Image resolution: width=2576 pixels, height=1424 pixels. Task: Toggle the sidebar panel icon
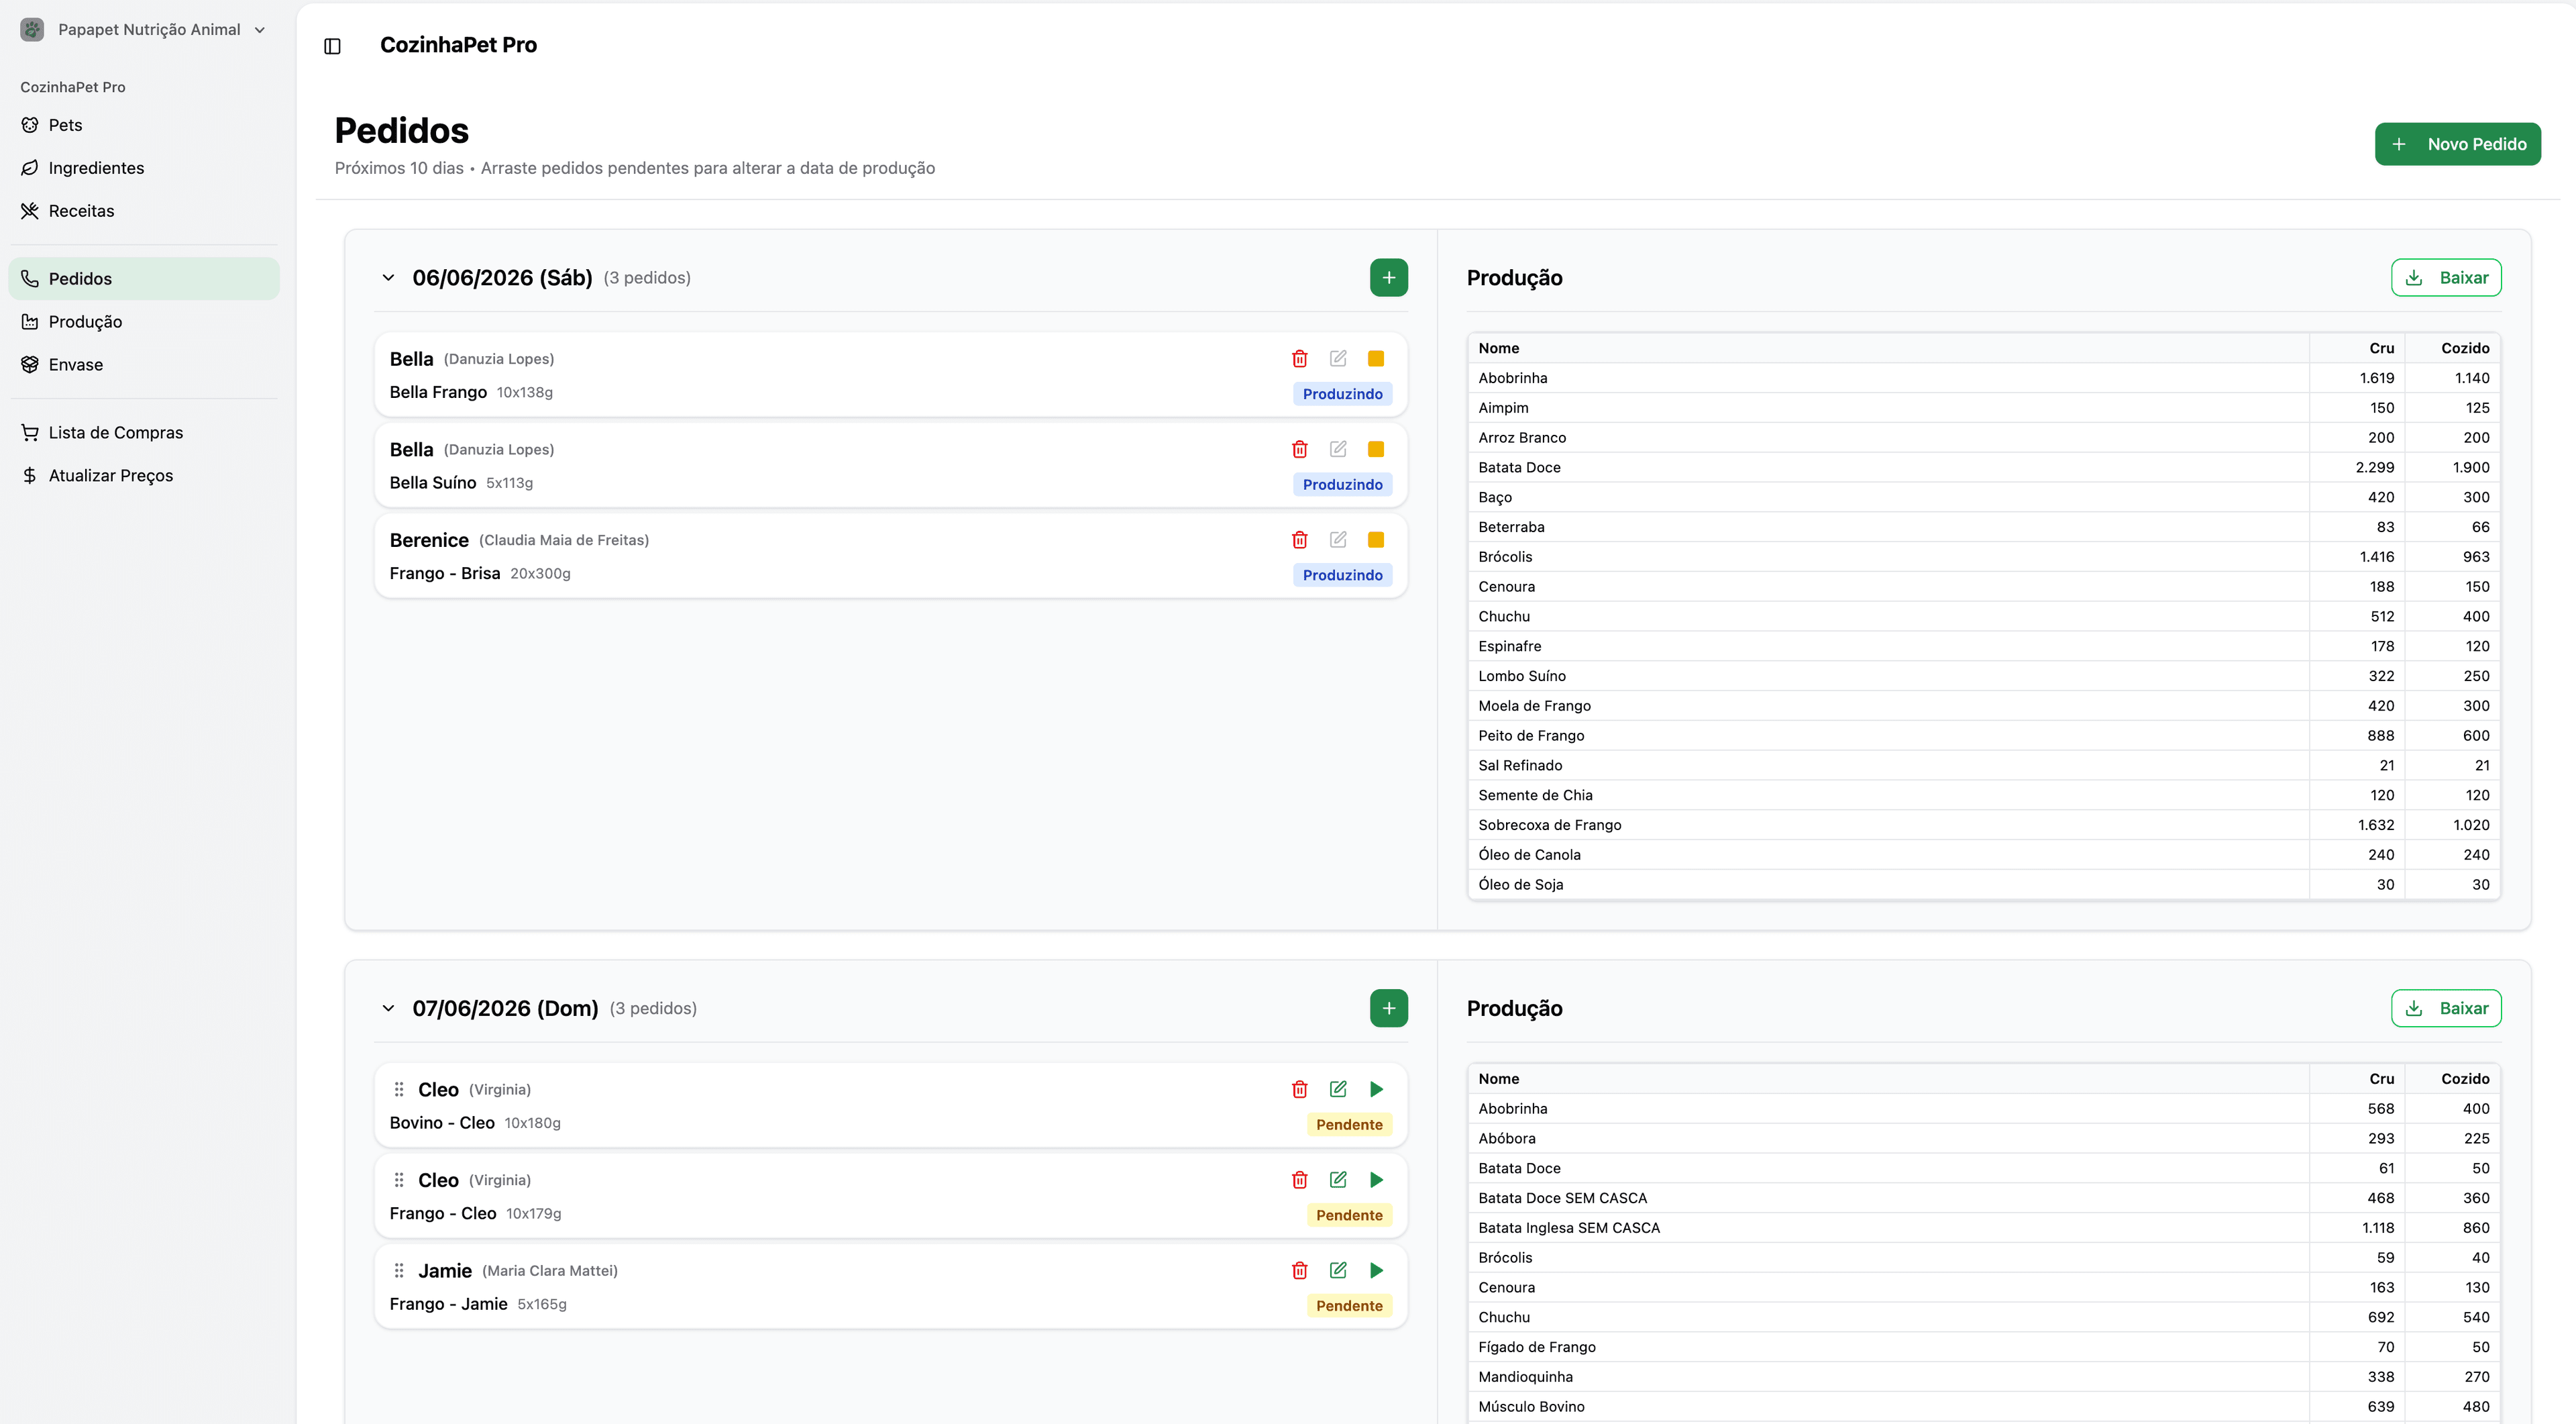click(333, 46)
